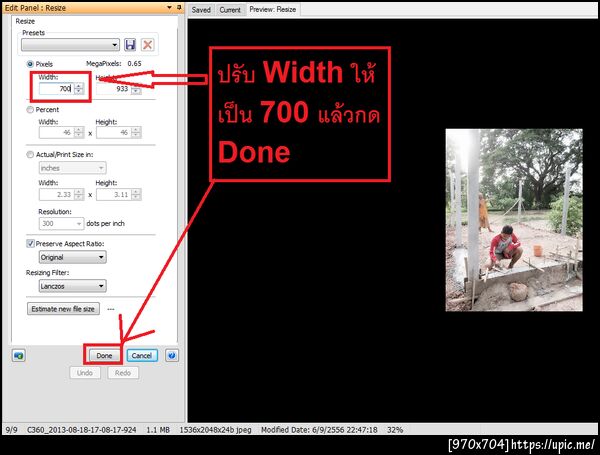Click the Percent Height field showing 46

[113, 132]
